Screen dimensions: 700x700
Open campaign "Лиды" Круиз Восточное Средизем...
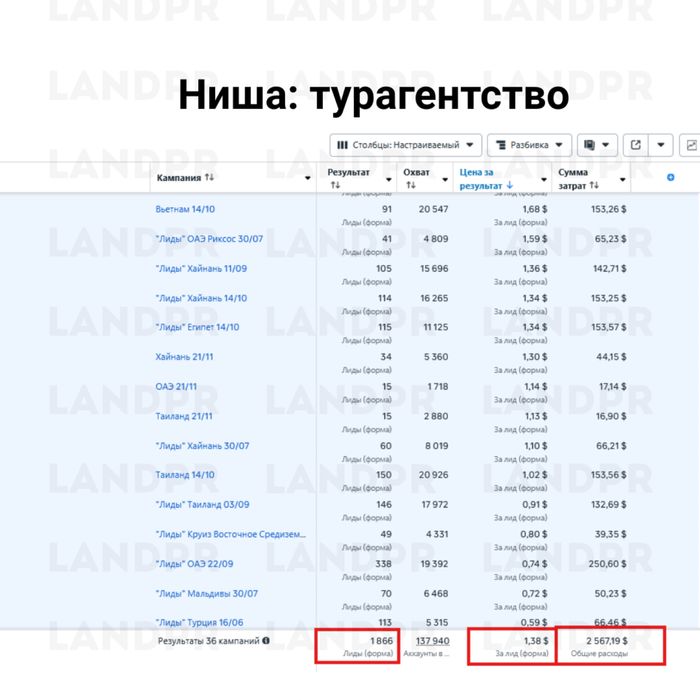(230, 534)
